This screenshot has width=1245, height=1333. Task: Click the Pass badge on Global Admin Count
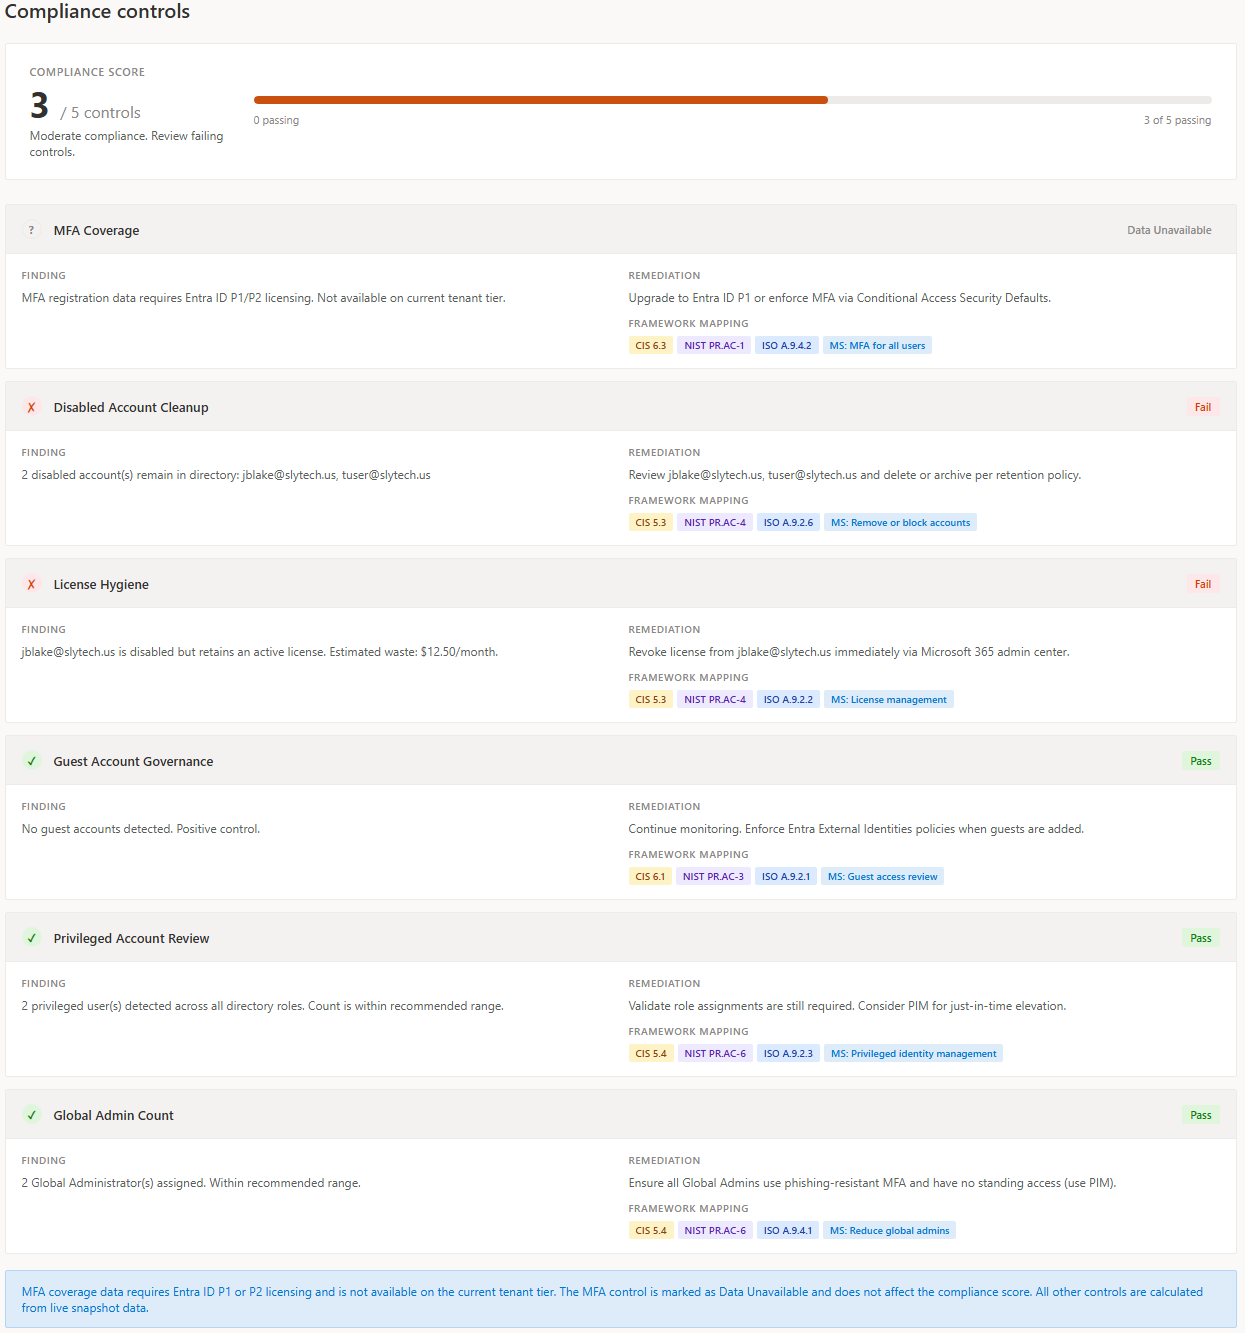pyautogui.click(x=1201, y=1115)
